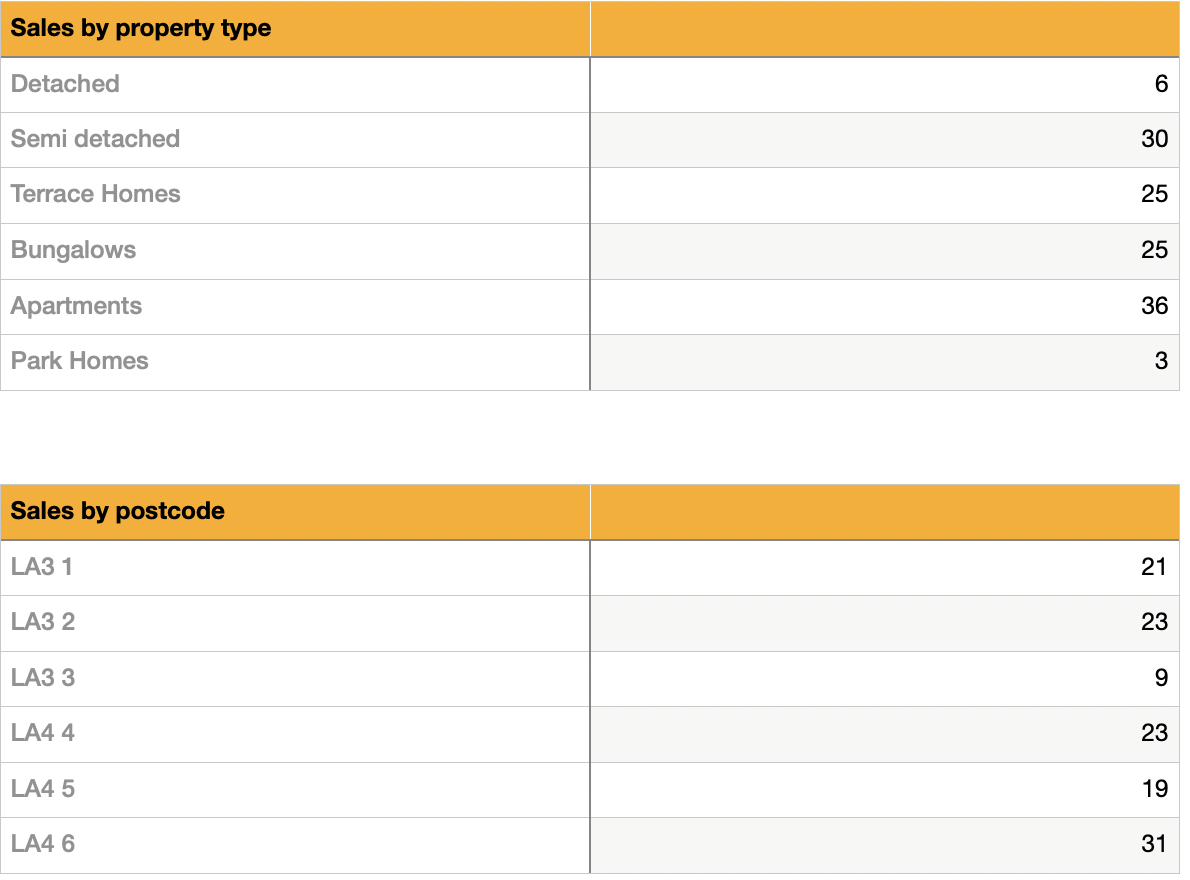Click the 'Semi detached' row label
This screenshot has height=880, width=1190.
[95, 139]
